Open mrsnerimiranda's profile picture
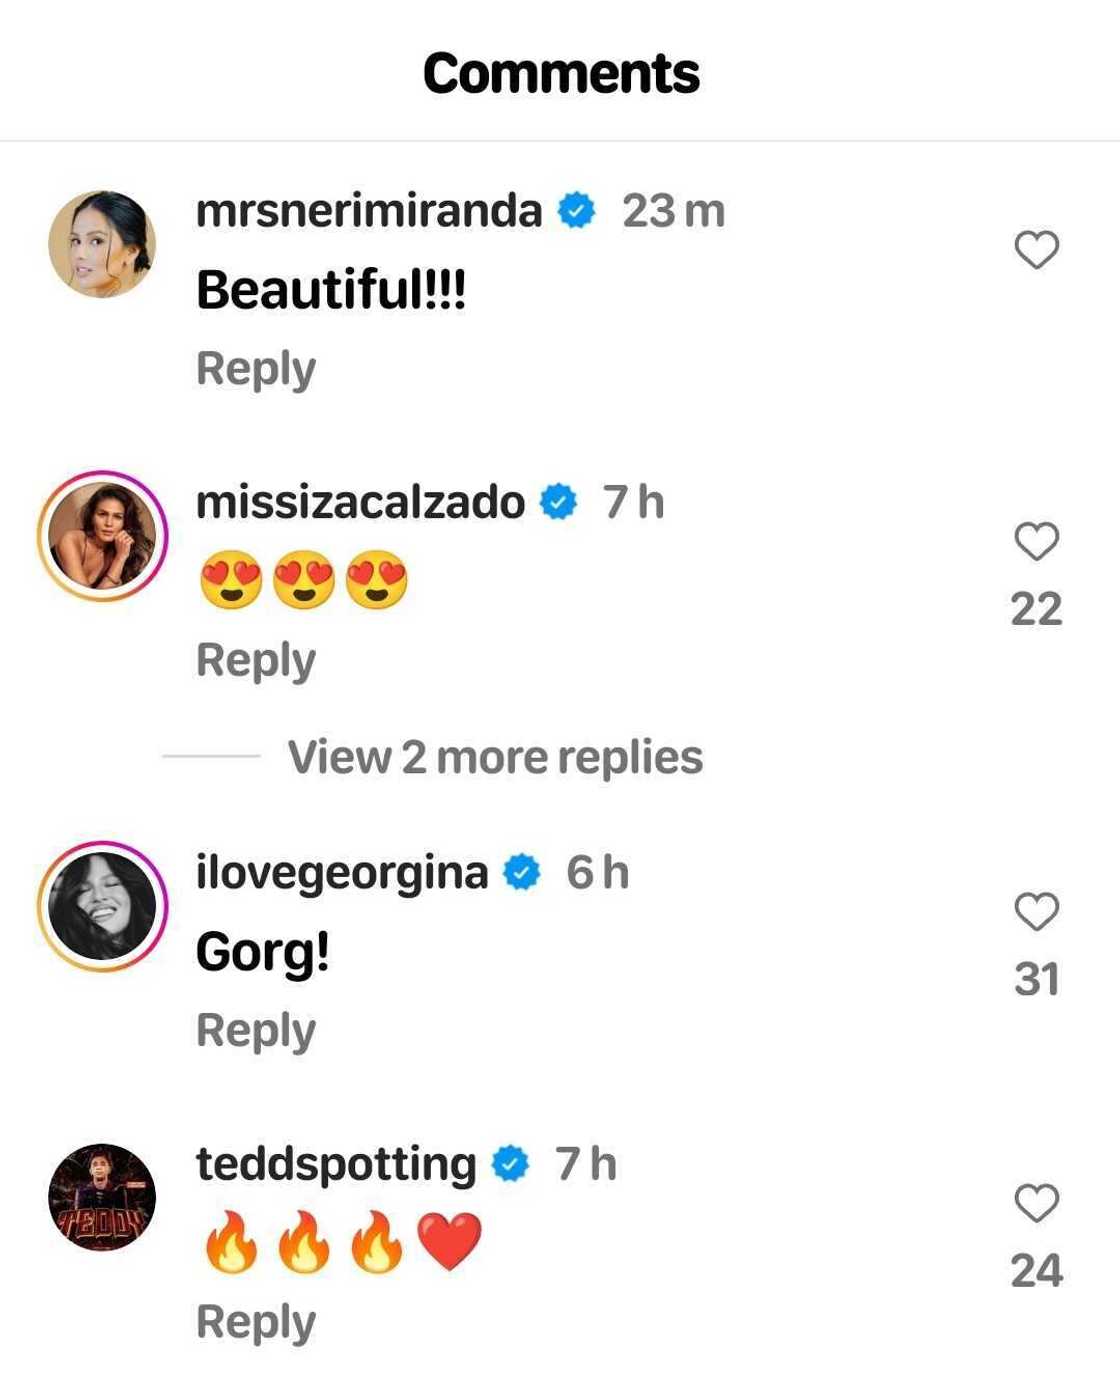Image resolution: width=1120 pixels, height=1389 pixels. tap(102, 245)
